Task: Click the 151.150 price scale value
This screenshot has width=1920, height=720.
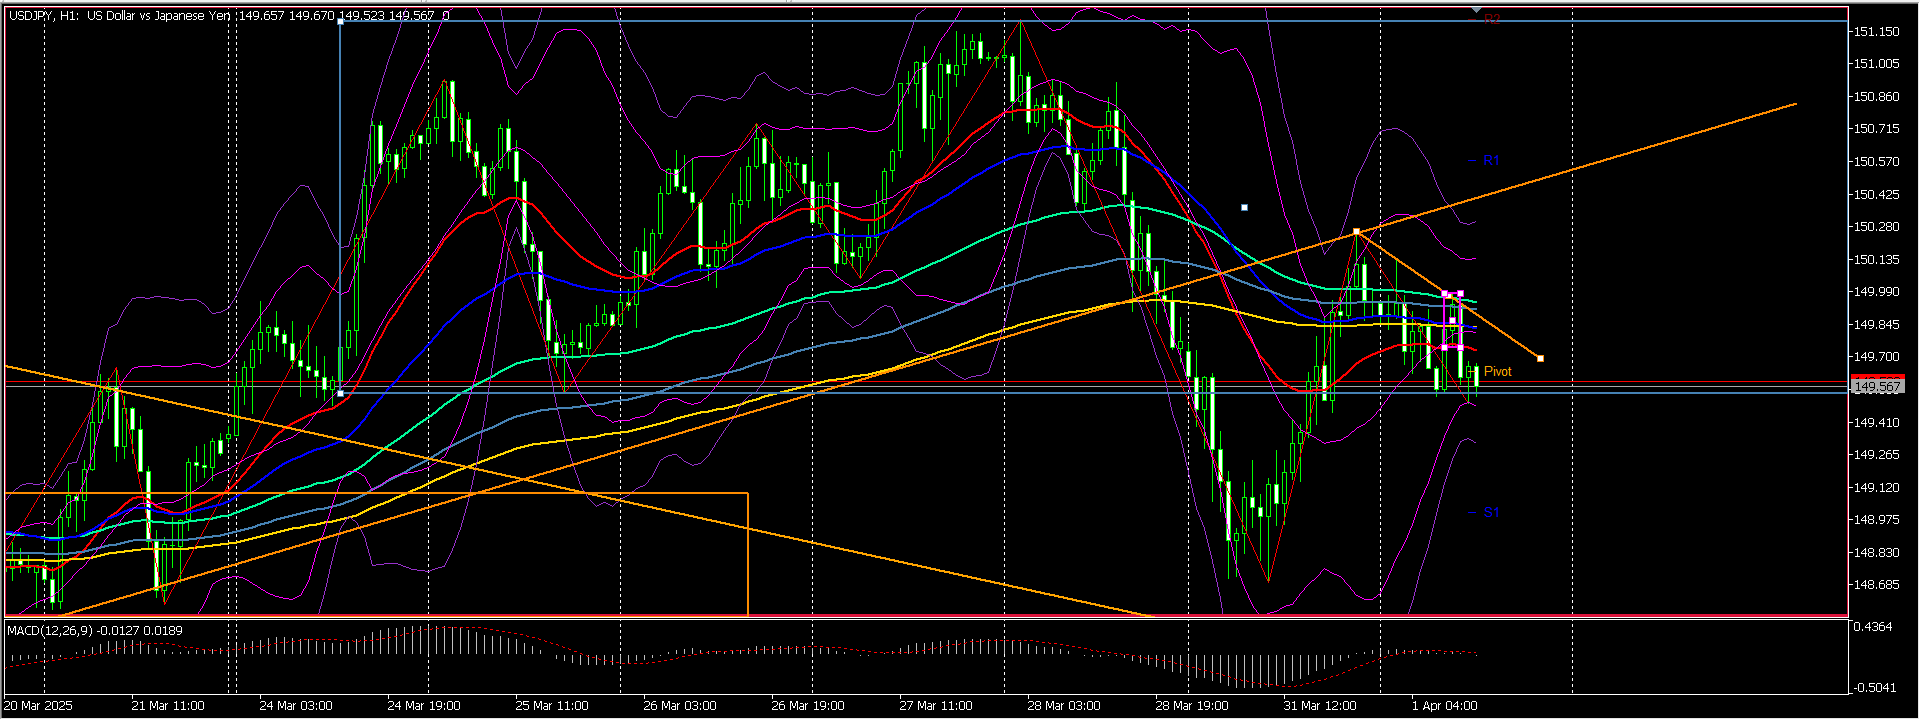Action: pyautogui.click(x=1877, y=32)
